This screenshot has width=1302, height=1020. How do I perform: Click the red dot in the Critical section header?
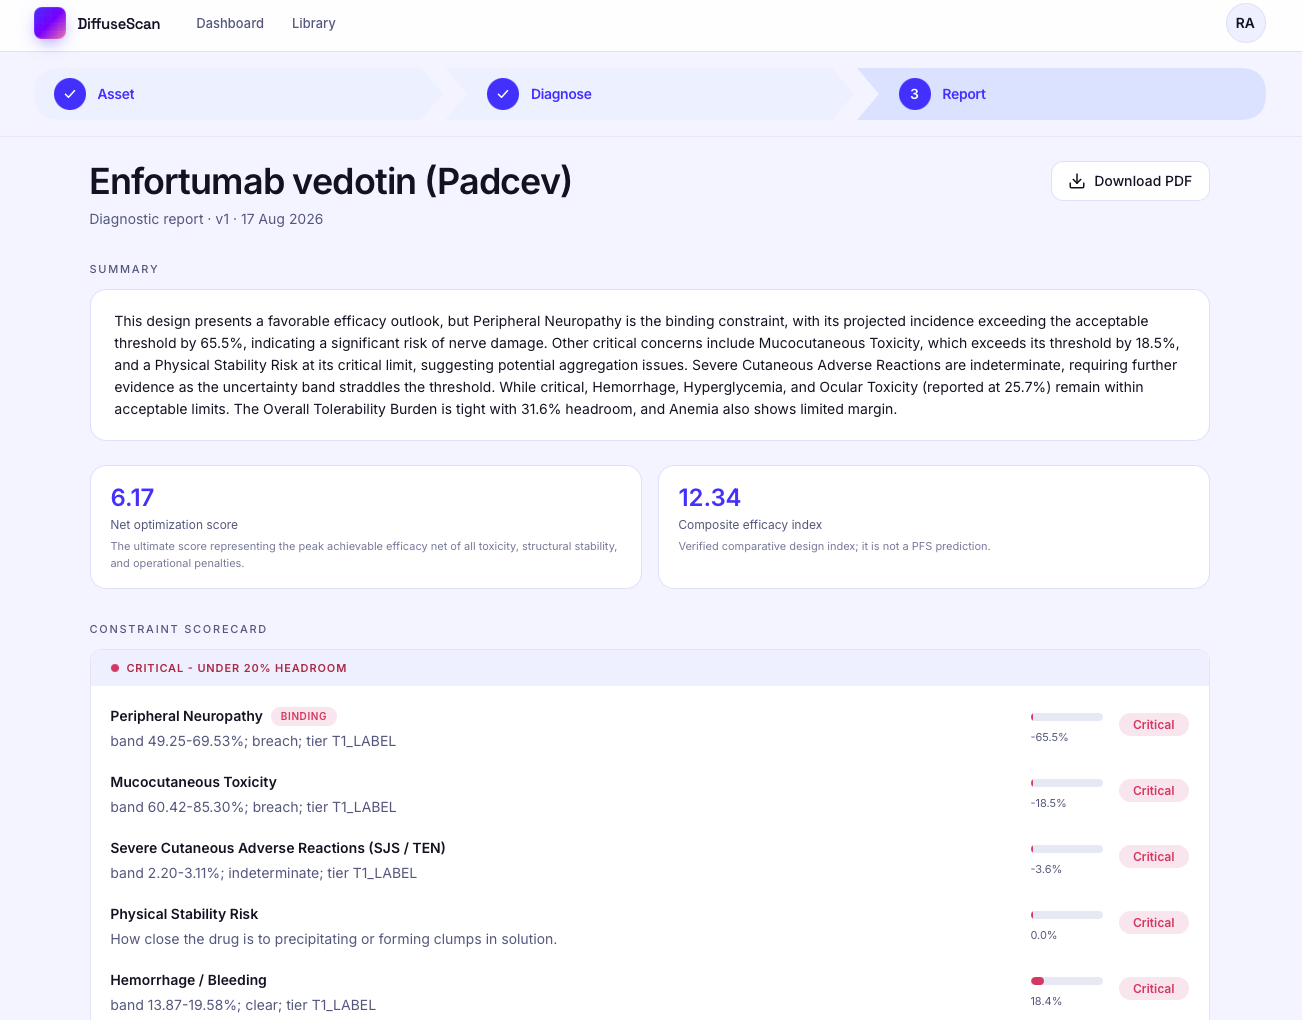[x=115, y=668]
